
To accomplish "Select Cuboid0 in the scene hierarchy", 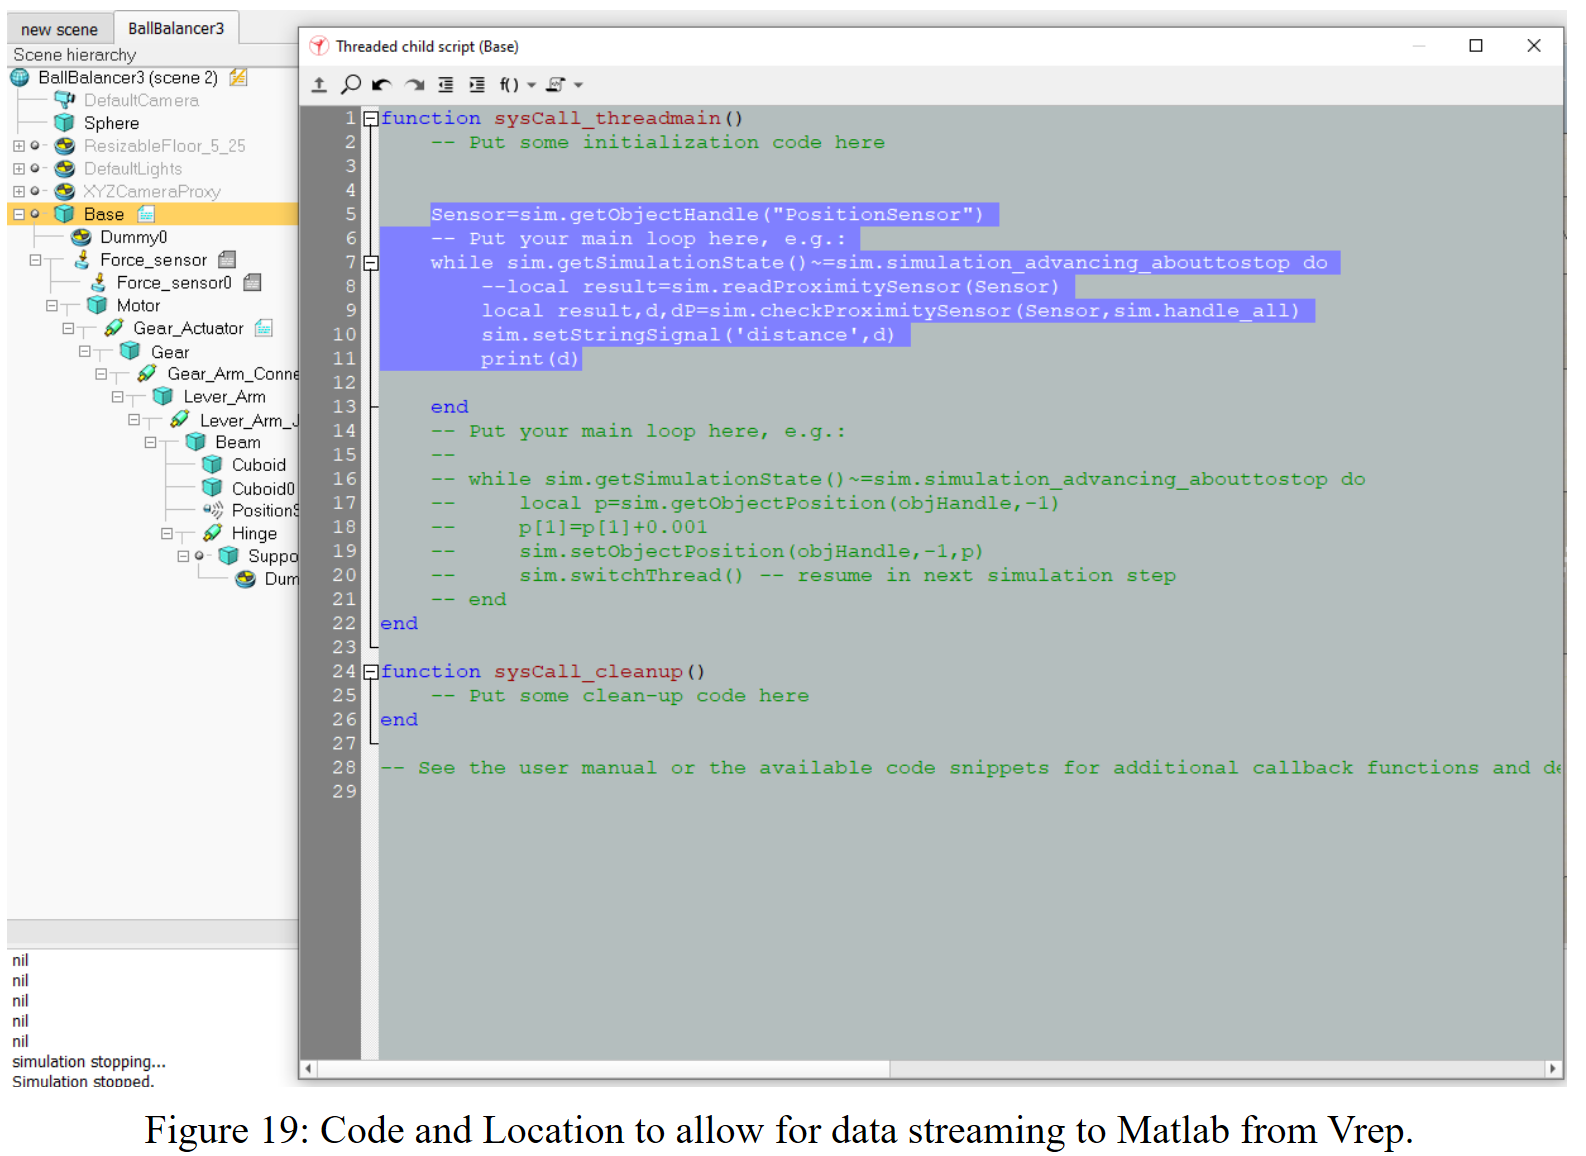I will coord(264,488).
